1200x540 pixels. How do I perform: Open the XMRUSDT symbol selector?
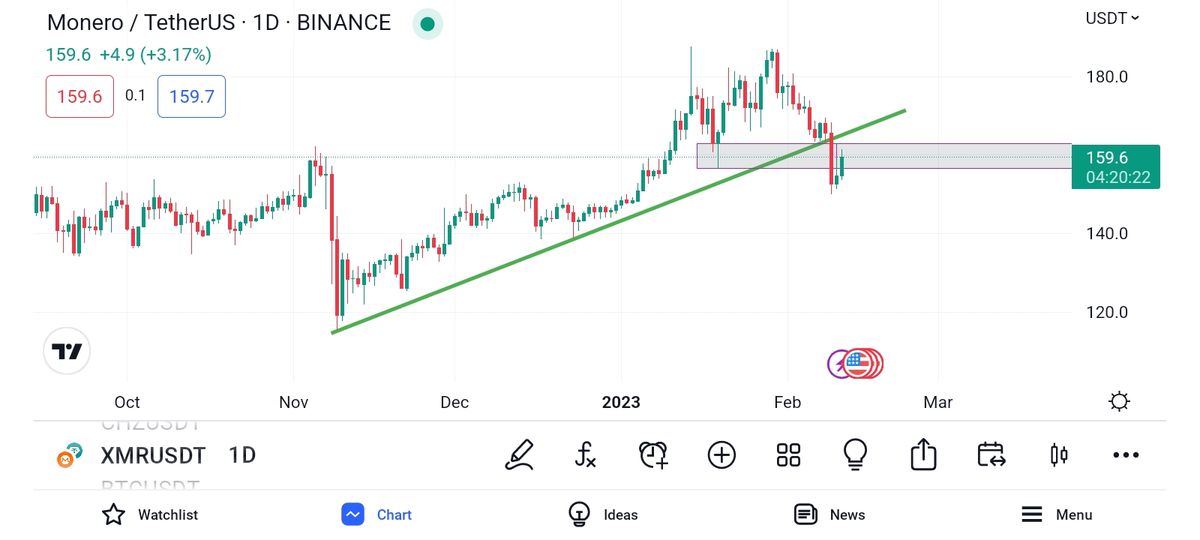click(153, 456)
